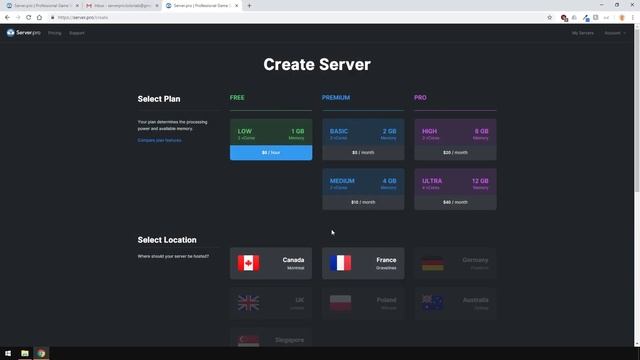
Task: Open the Compare plan features link
Action: pos(160,140)
